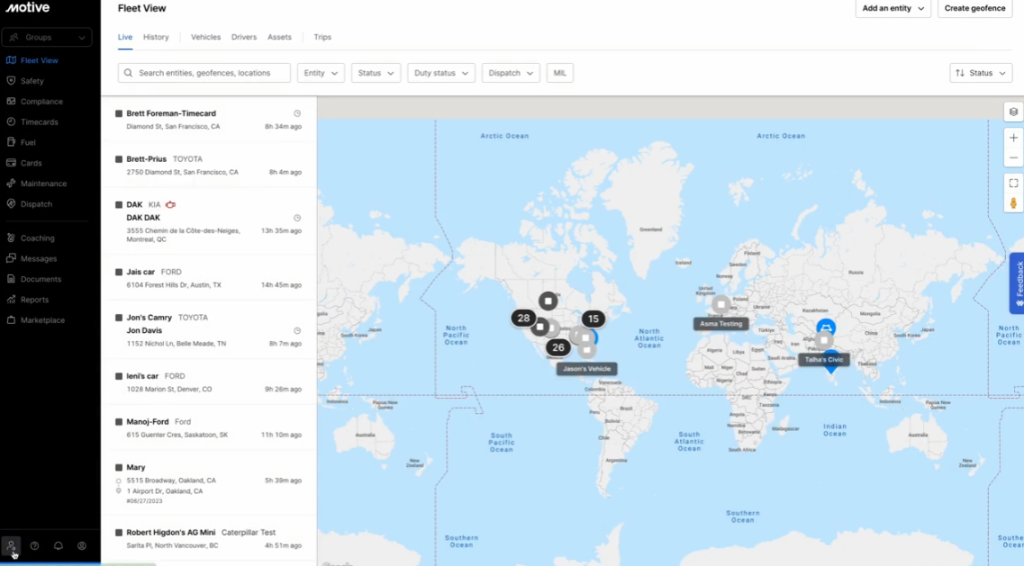The width and height of the screenshot is (1024, 566).
Task: Open the notifications bell
Action: click(x=58, y=546)
